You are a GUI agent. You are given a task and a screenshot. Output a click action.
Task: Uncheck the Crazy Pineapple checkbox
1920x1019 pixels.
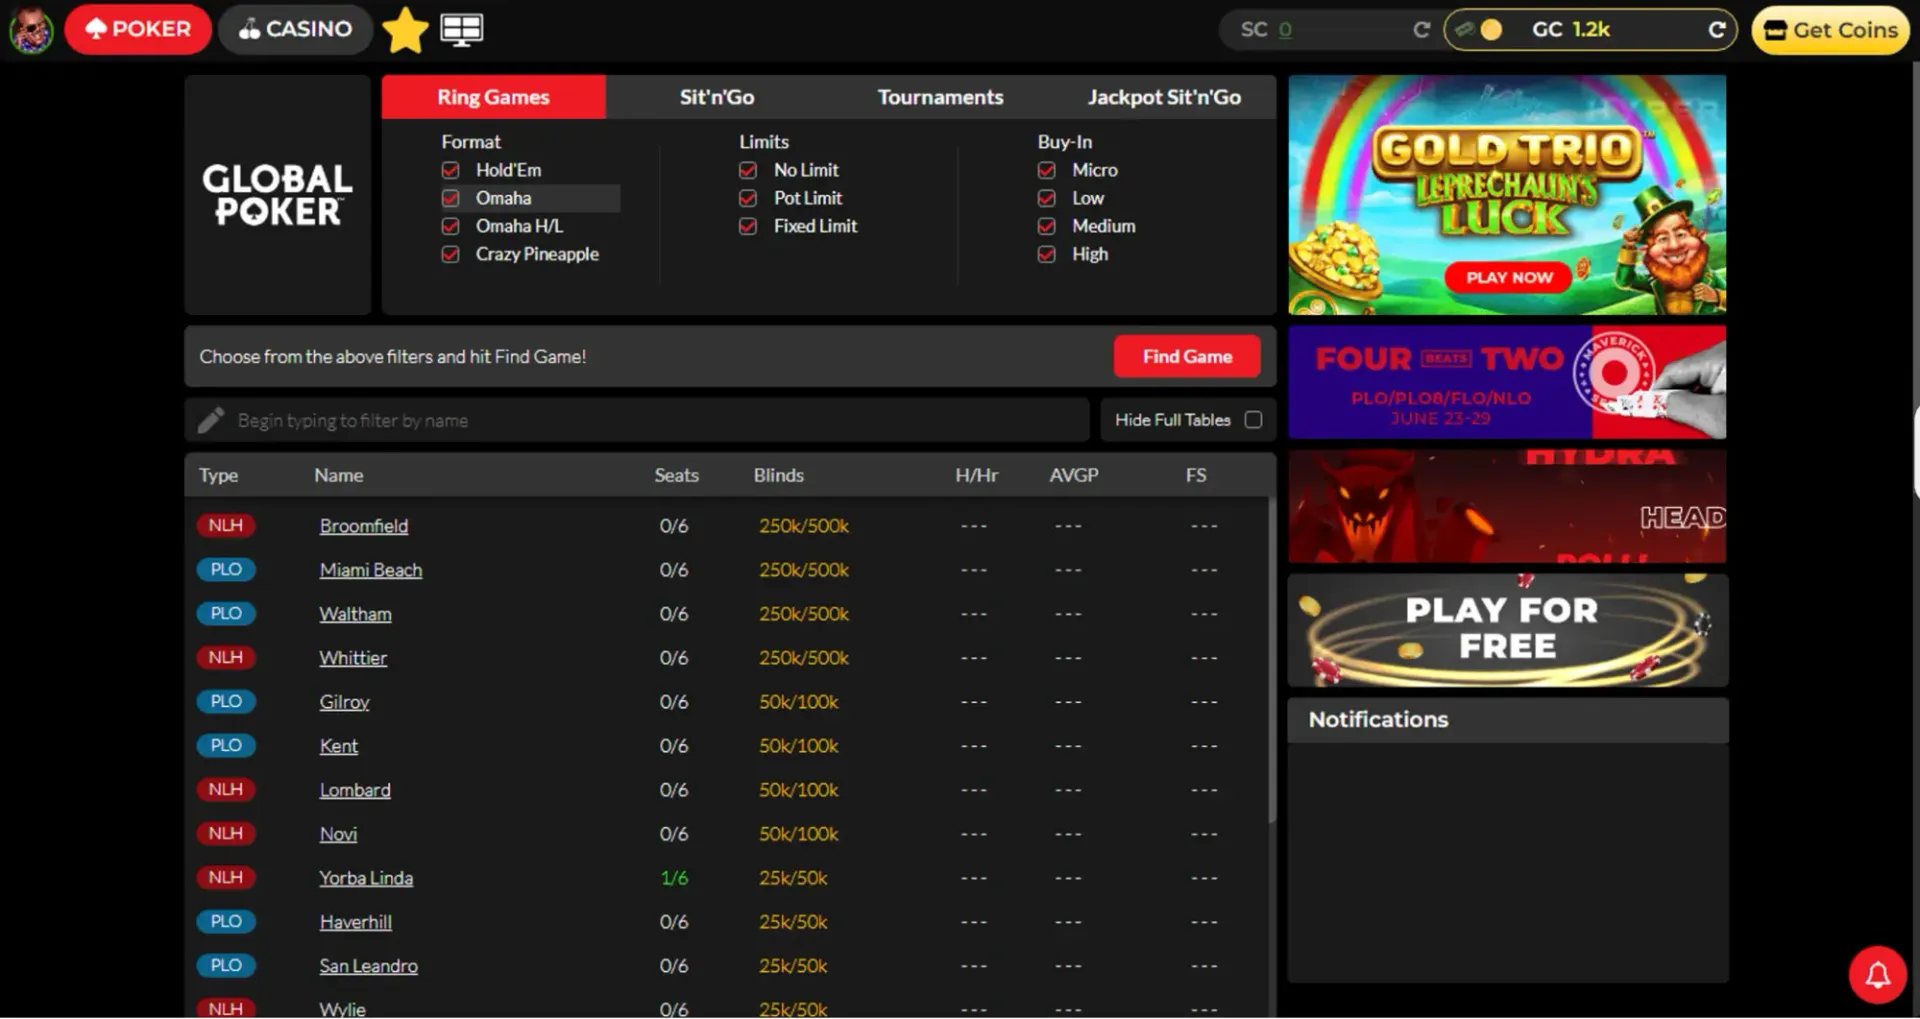[451, 254]
